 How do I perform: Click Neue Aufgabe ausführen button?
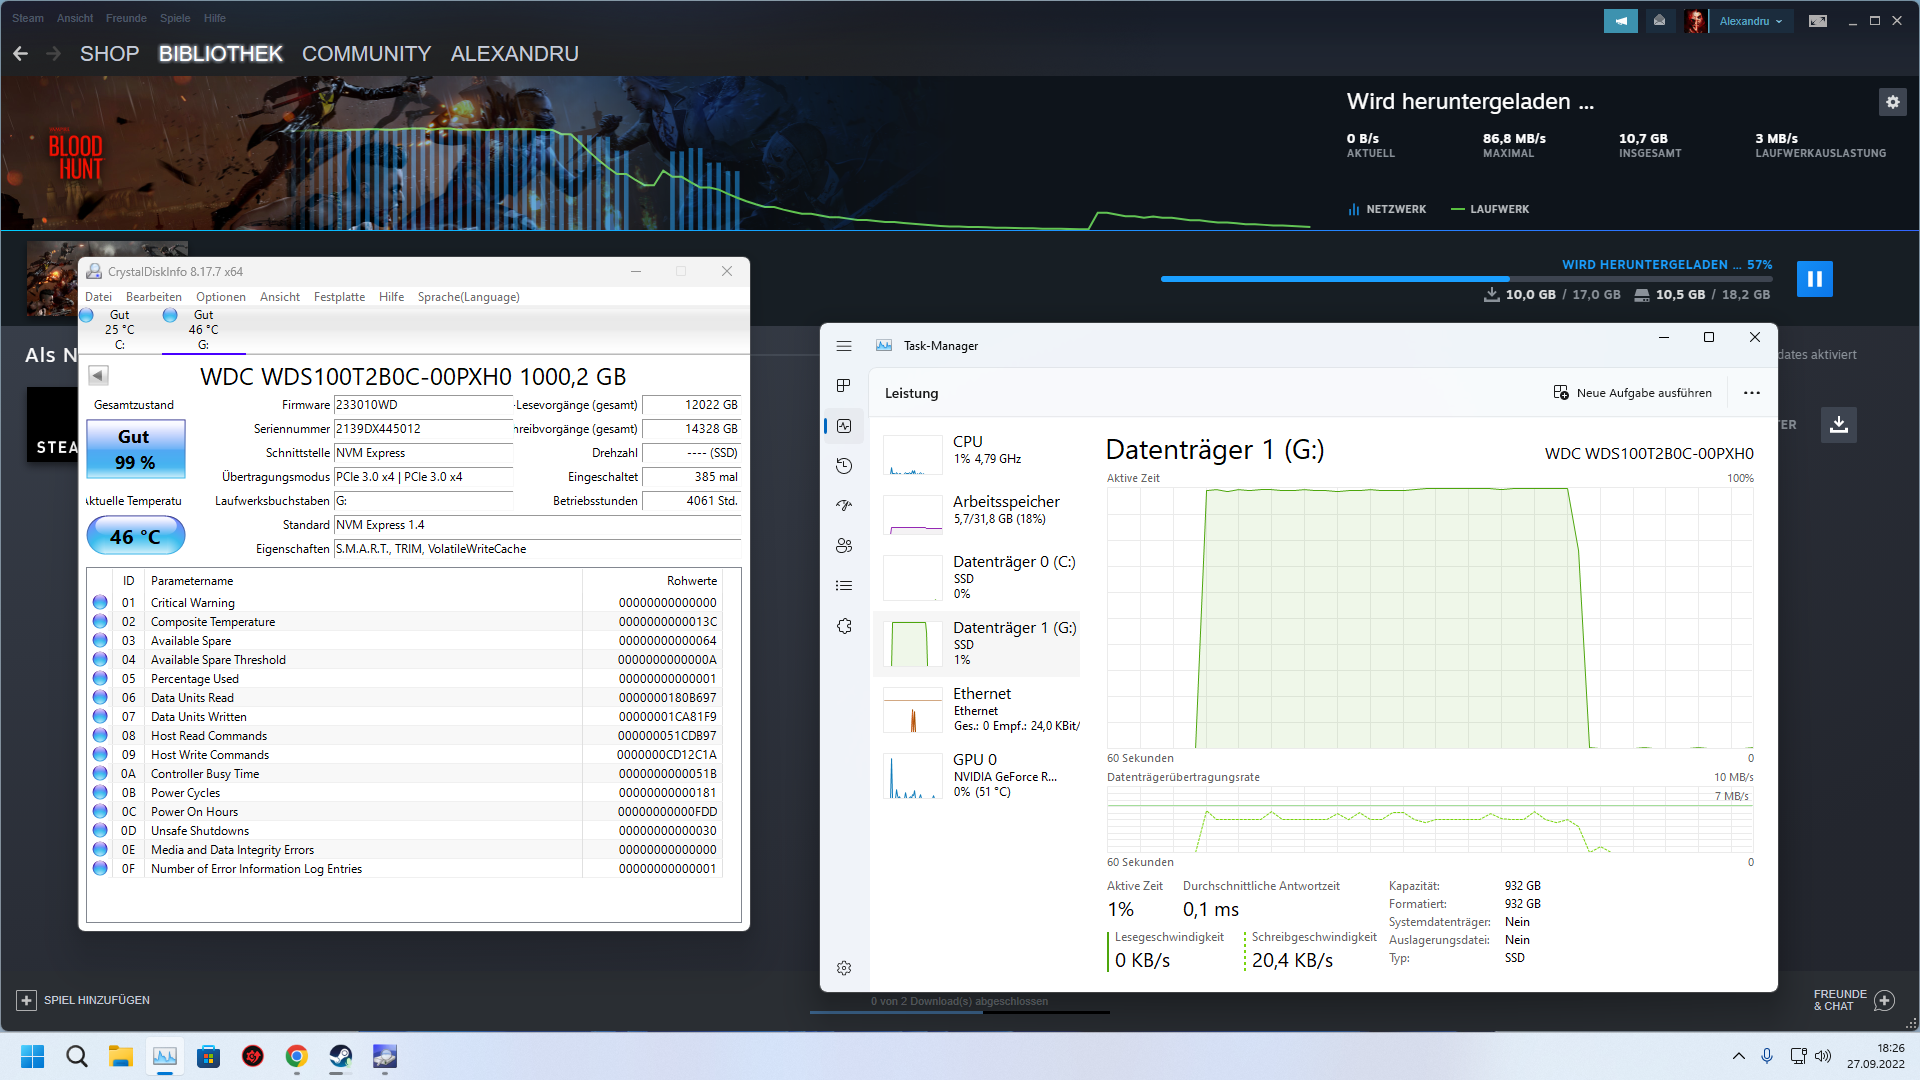[x=1632, y=393]
